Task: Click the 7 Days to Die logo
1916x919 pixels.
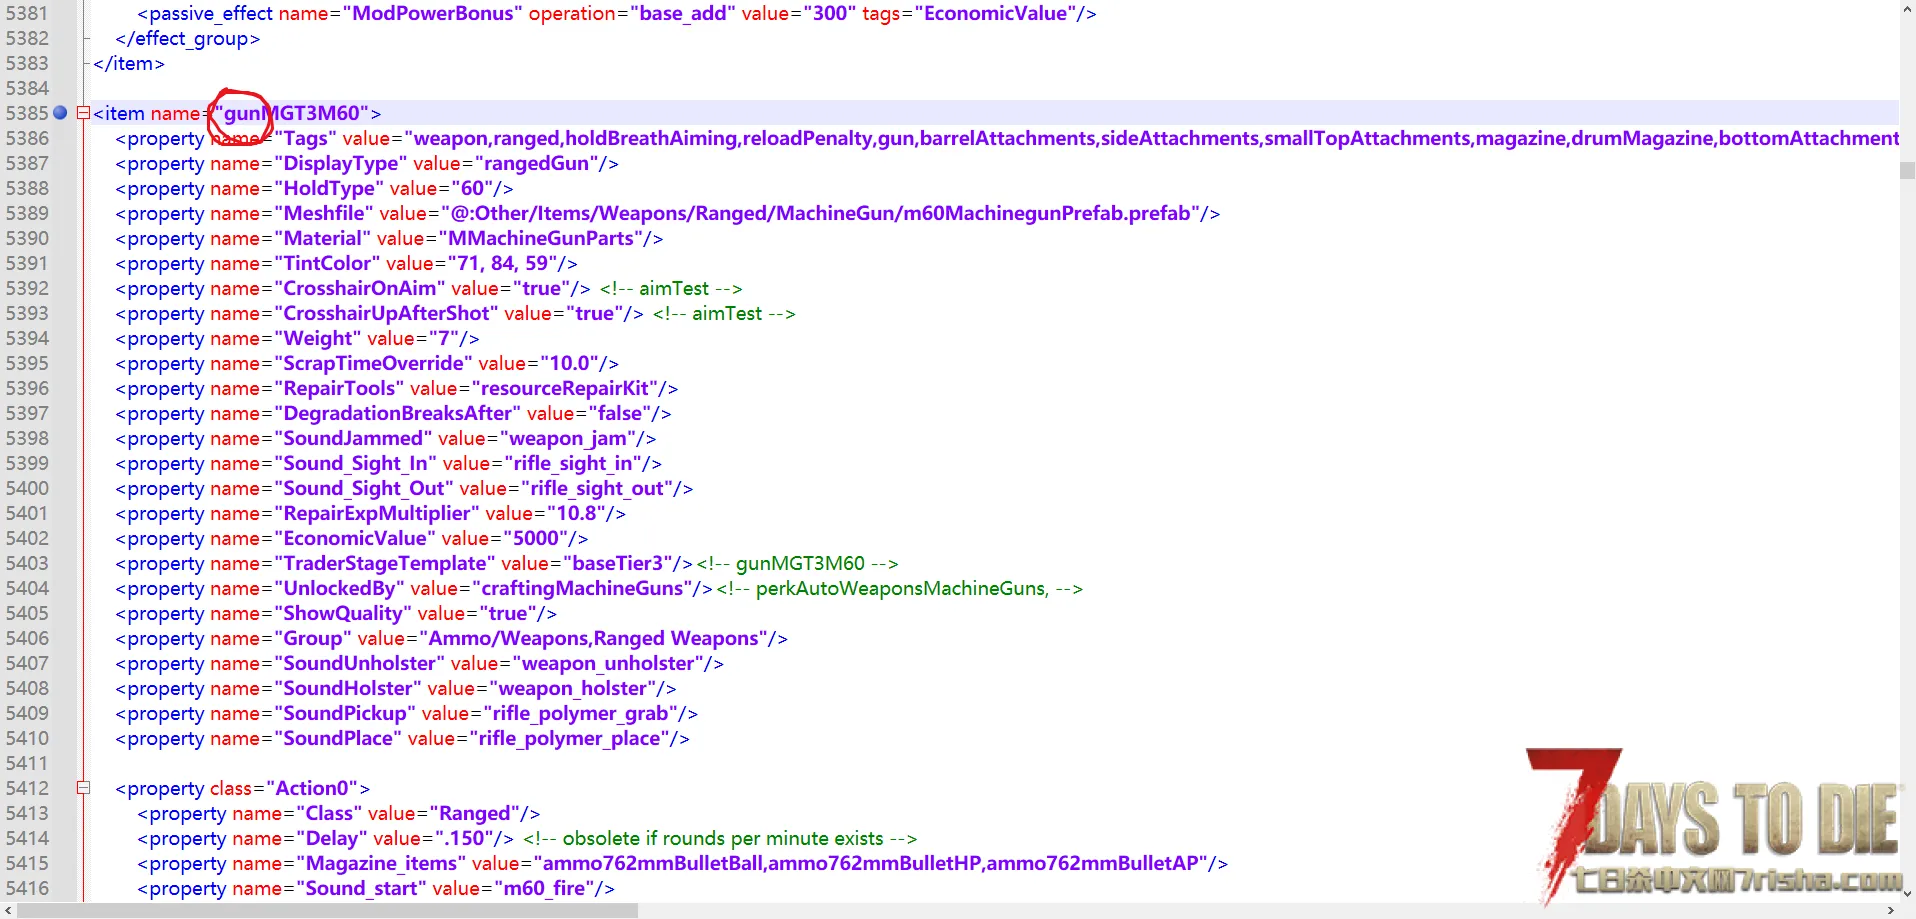Action: pos(1714,825)
